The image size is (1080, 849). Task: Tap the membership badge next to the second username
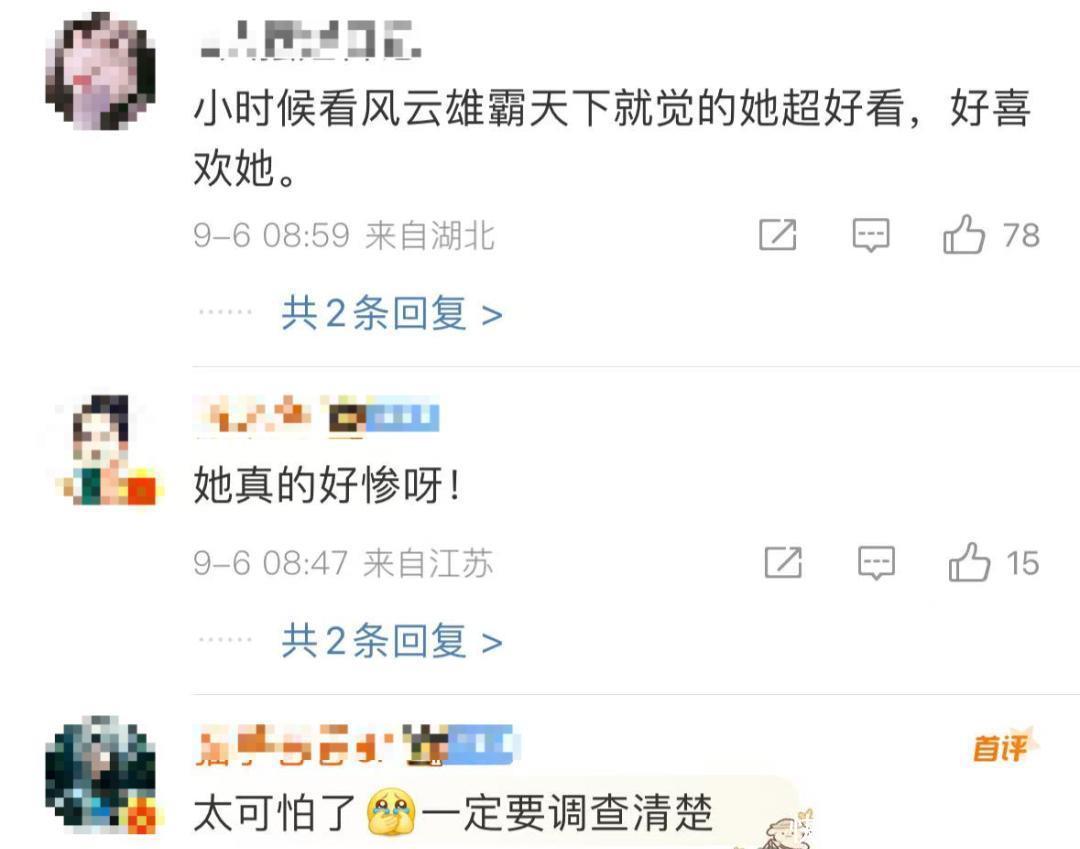point(383,416)
